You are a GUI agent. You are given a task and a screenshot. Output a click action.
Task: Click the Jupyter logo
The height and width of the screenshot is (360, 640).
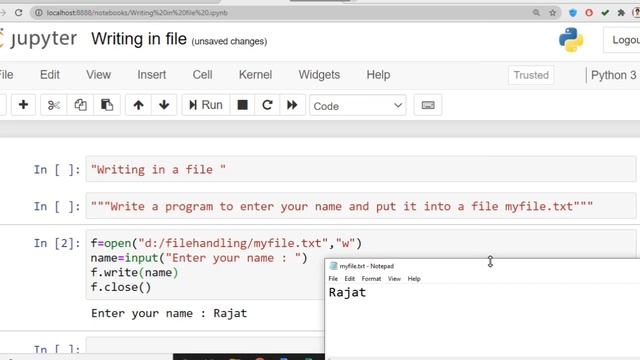[x=39, y=39]
